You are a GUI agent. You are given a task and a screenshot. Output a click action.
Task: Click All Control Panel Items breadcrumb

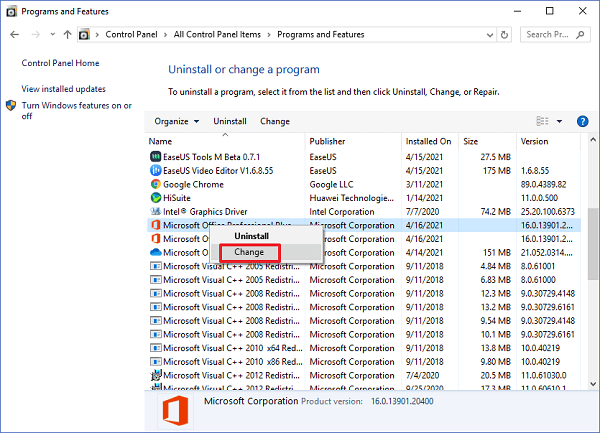click(217, 35)
